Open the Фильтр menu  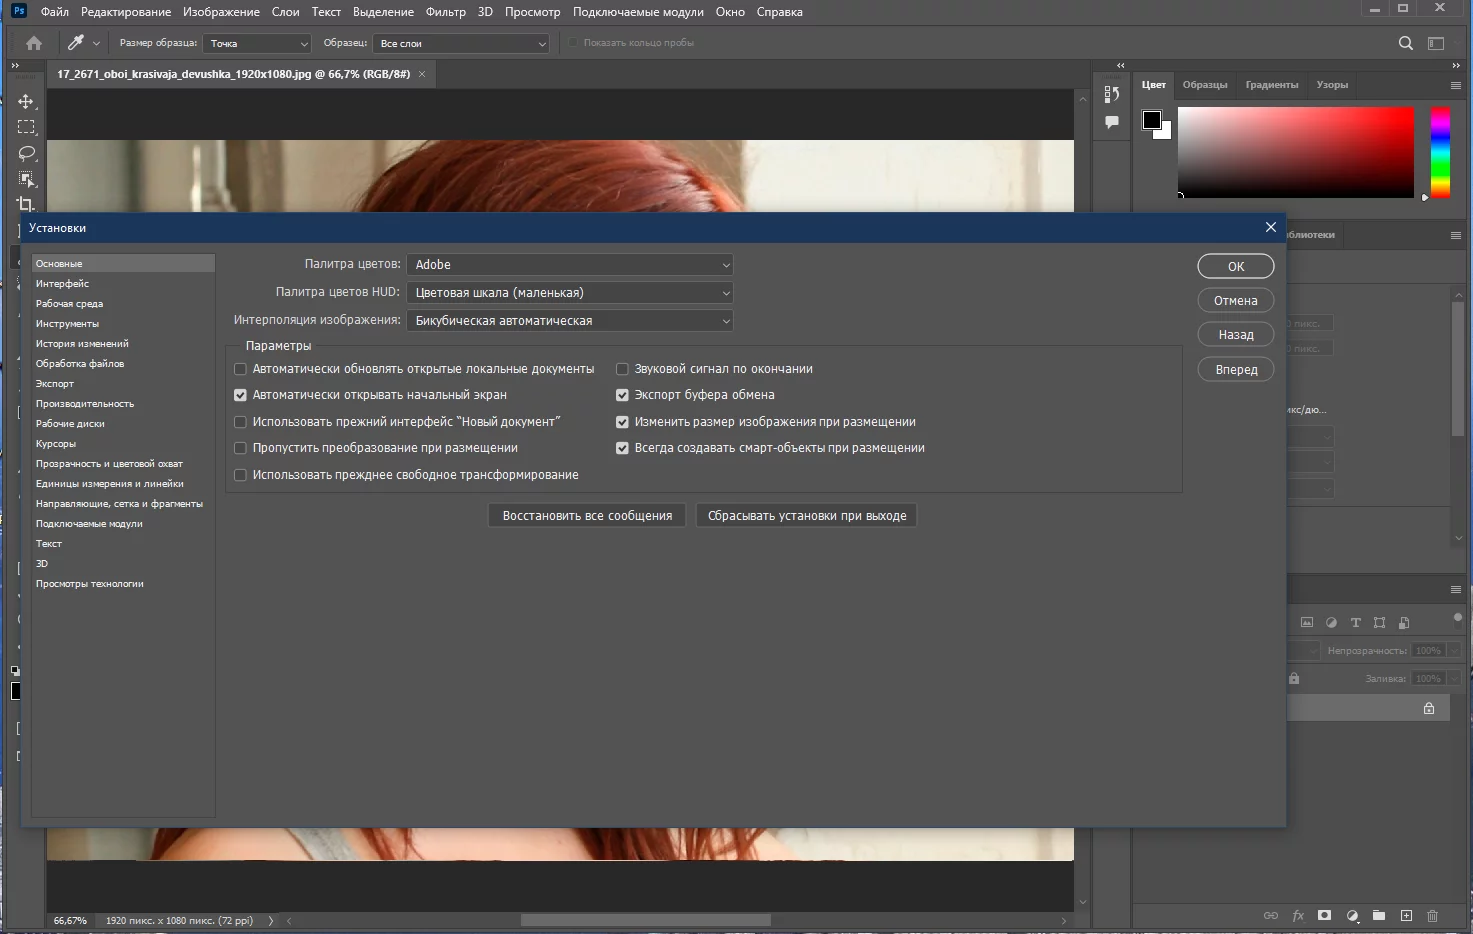(x=446, y=12)
